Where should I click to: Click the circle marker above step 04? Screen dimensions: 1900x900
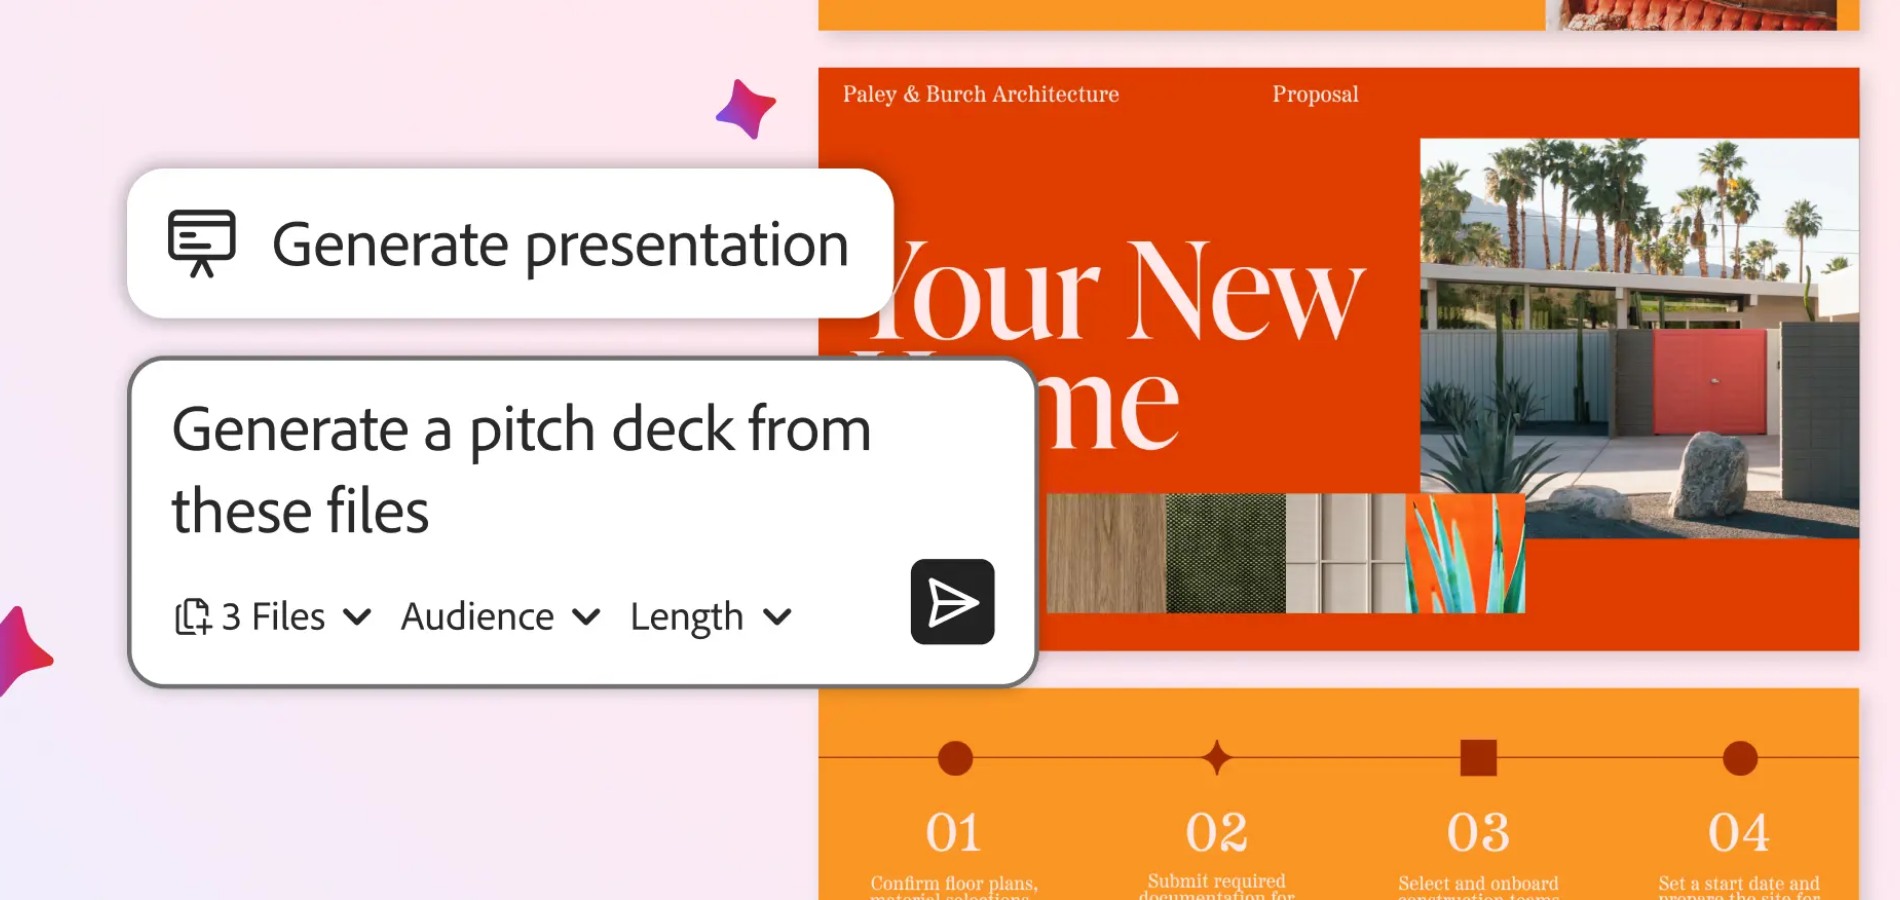click(x=1739, y=757)
